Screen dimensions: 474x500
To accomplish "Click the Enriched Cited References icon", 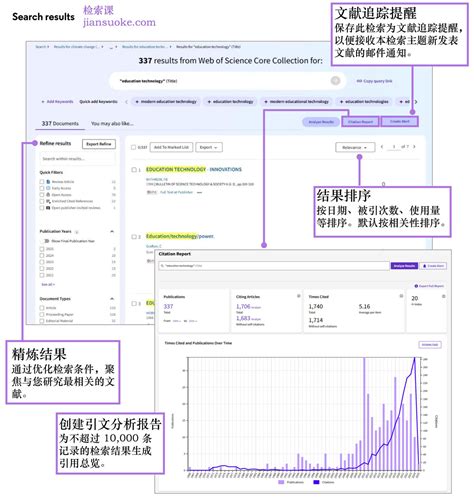I will click(48, 201).
